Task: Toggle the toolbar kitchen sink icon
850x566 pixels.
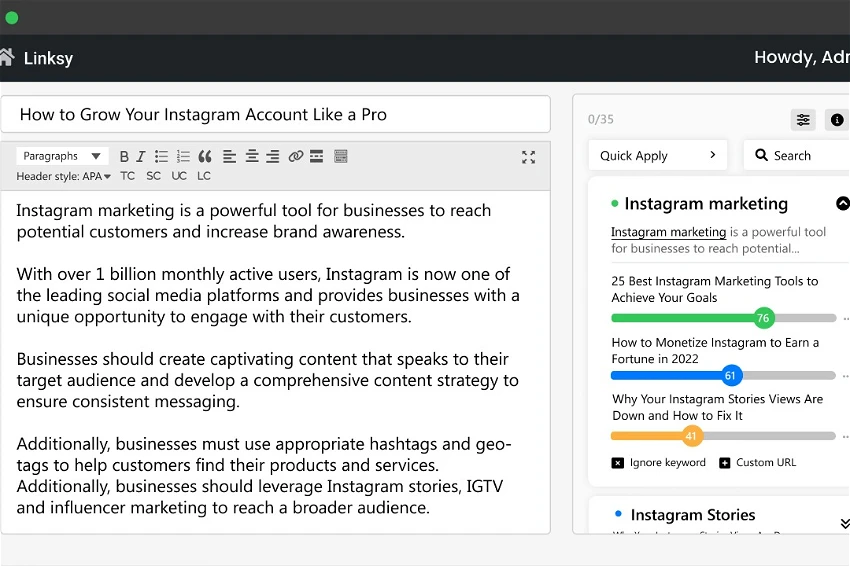Action: [x=341, y=156]
